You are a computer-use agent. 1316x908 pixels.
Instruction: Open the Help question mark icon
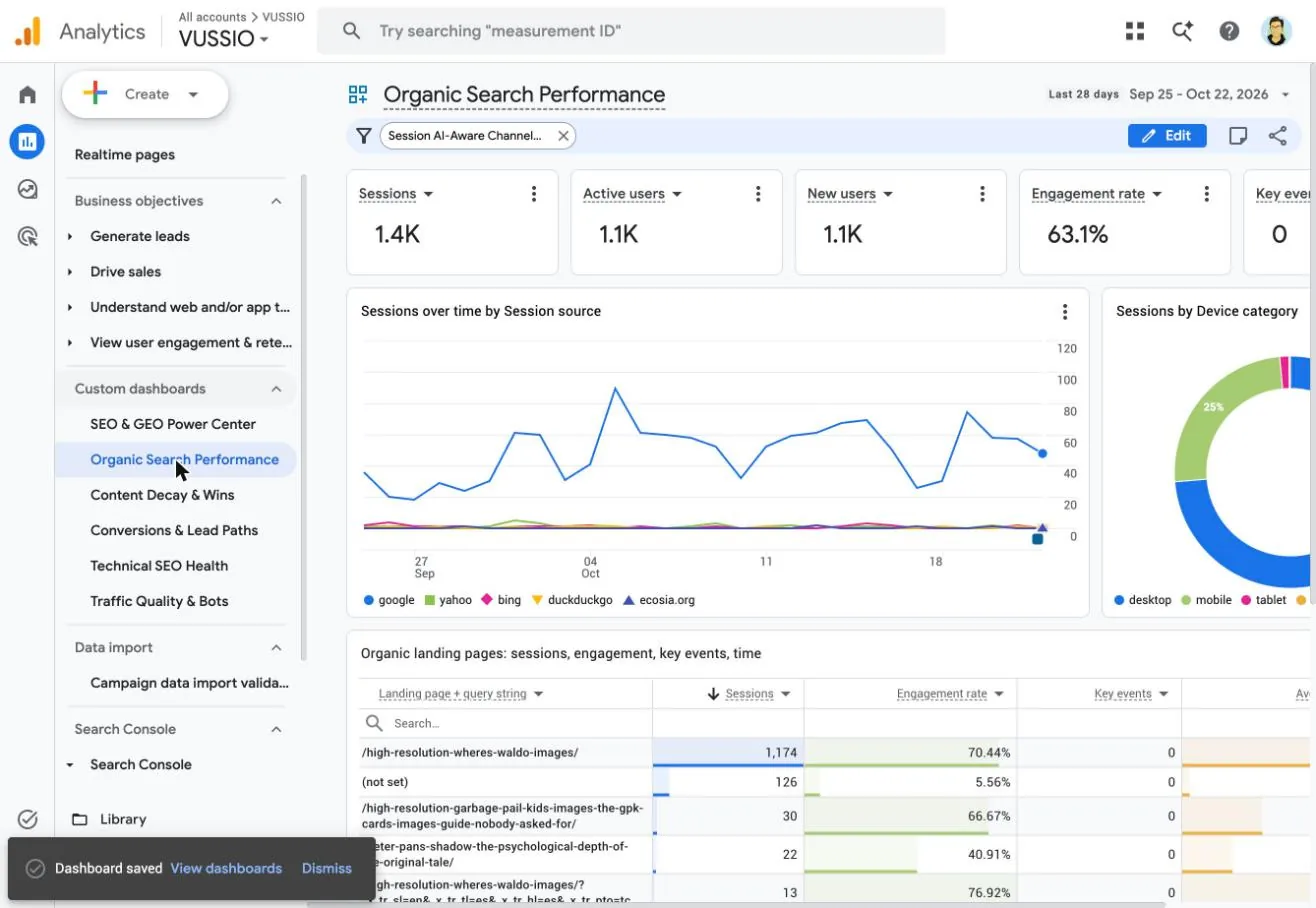tap(1229, 31)
